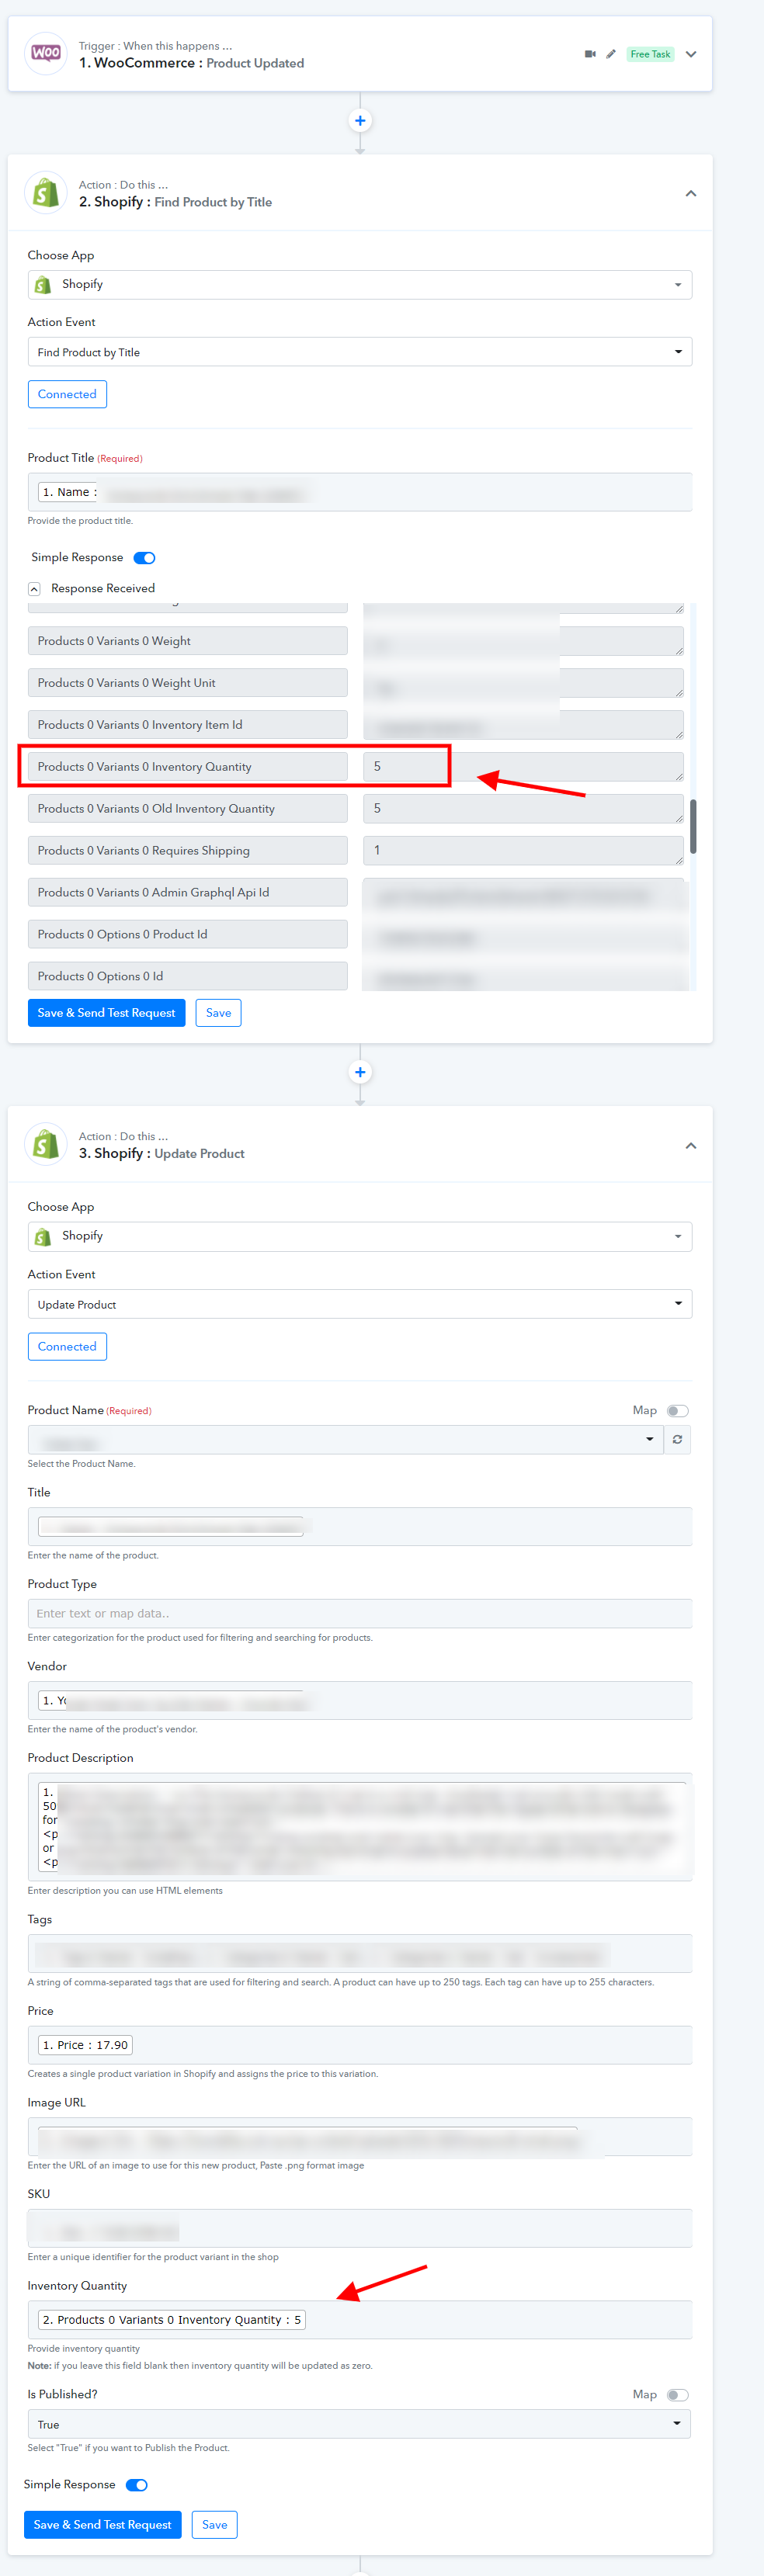Click Requires Shipping value field showing 1
The width and height of the screenshot is (764, 2576).
point(523,851)
